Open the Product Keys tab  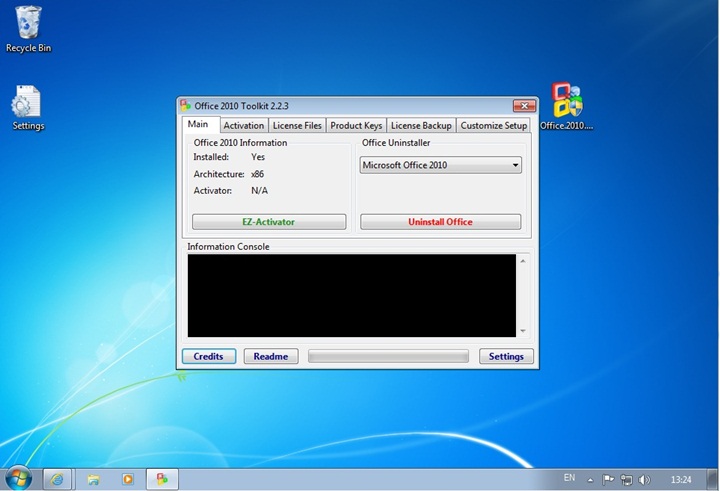point(356,125)
